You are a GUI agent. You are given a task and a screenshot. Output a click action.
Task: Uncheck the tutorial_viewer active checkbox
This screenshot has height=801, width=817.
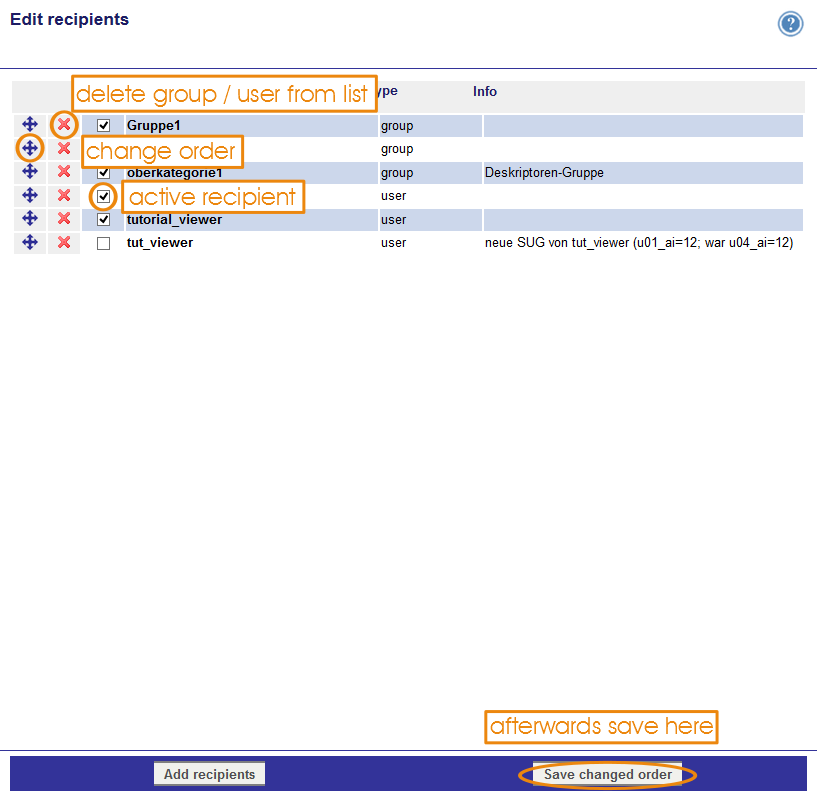click(x=104, y=219)
